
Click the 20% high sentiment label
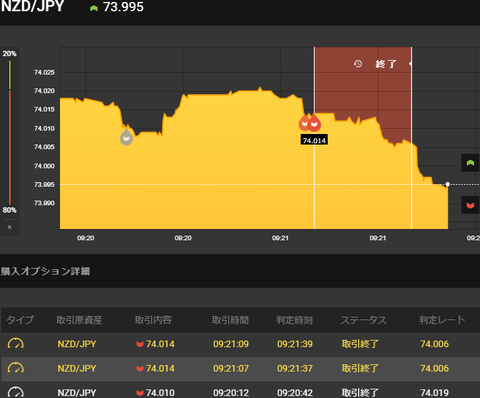(x=9, y=53)
